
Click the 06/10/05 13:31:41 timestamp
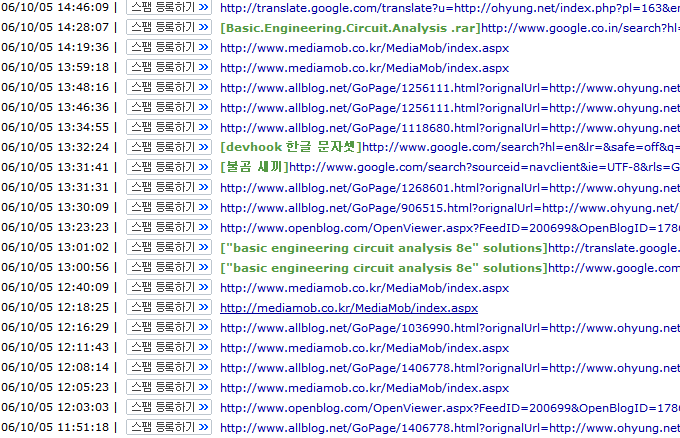pyautogui.click(x=55, y=167)
